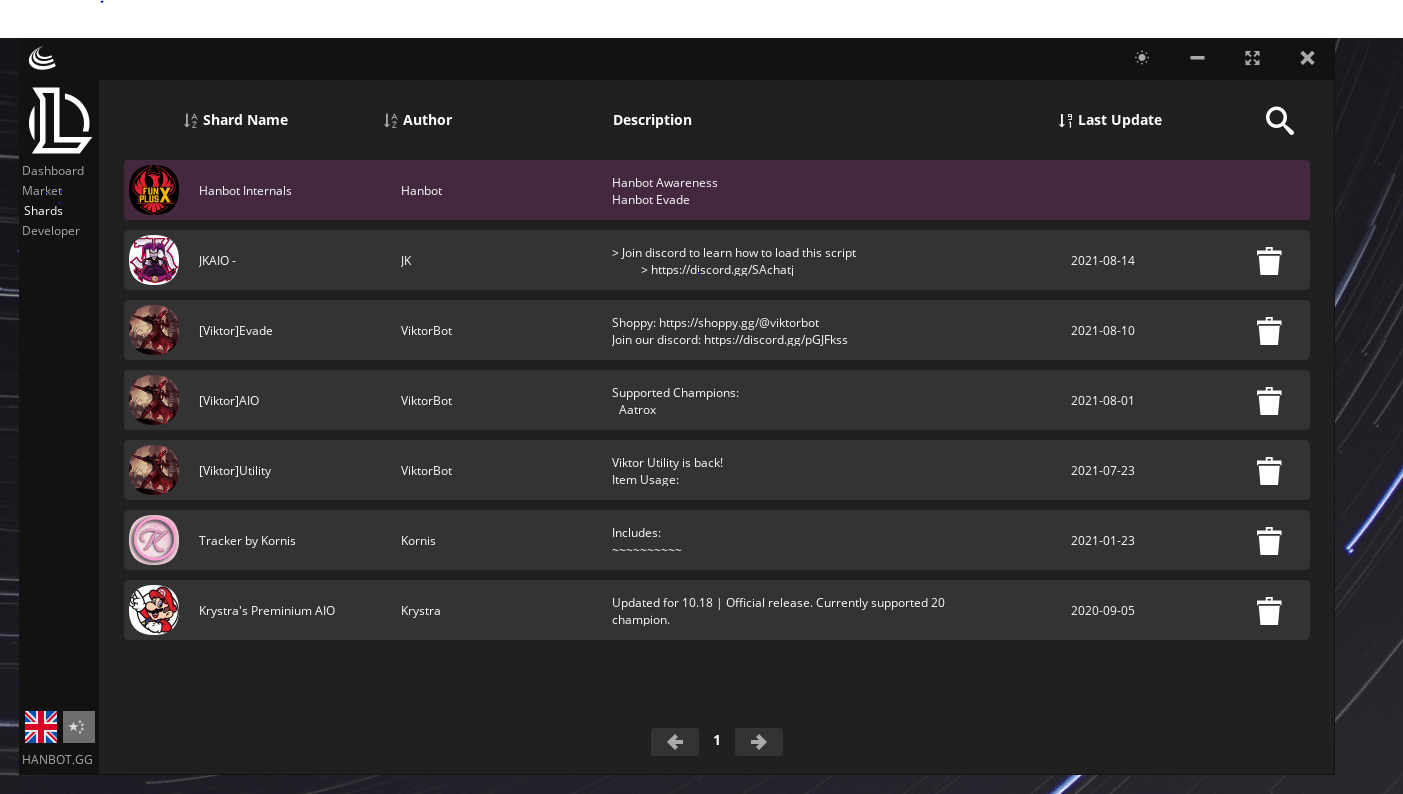Viewport: 1403px width, 794px height.
Task: Click the 2020-09-05 update date
Action: (1102, 611)
